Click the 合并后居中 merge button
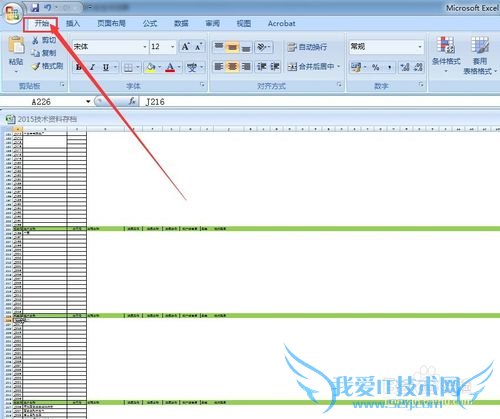The image size is (500, 419). [x=311, y=67]
